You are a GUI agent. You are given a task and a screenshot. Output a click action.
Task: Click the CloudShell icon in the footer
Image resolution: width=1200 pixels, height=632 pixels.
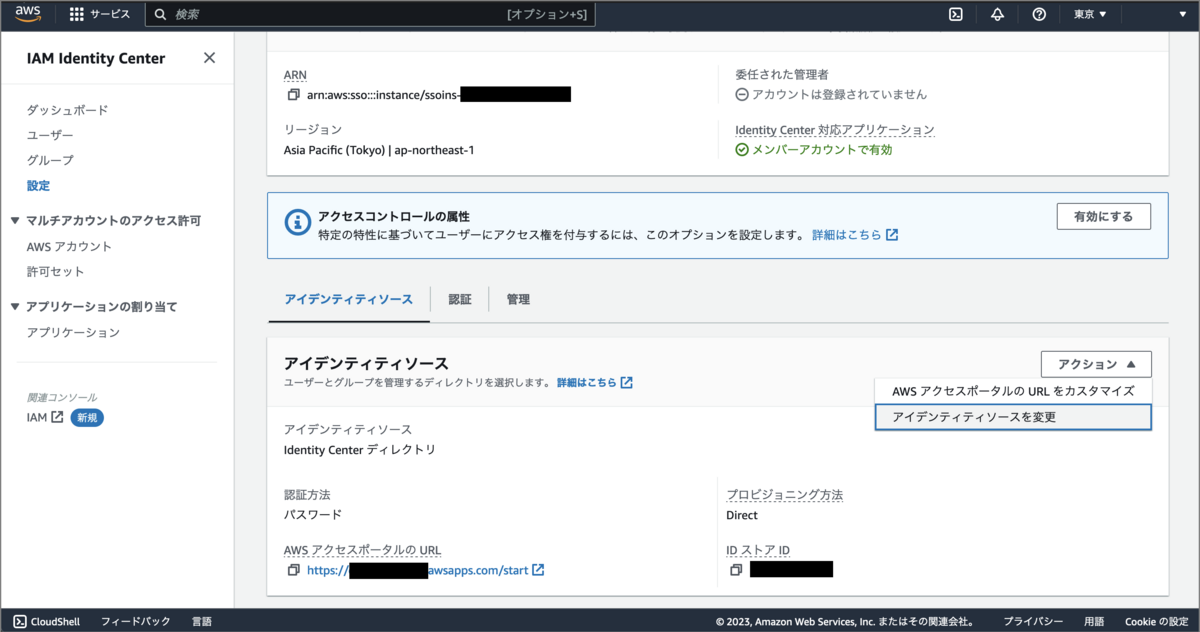21,621
